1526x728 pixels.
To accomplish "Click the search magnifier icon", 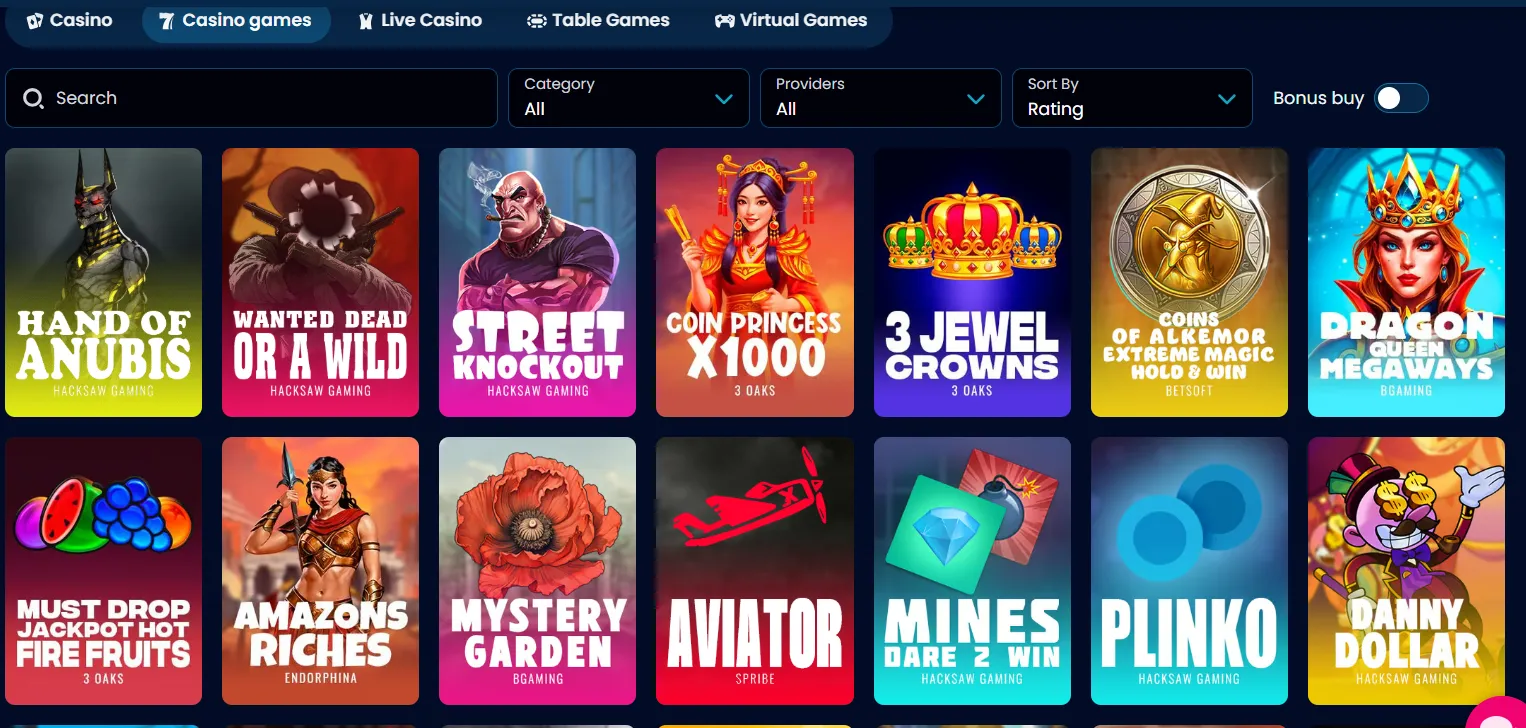I will point(33,98).
